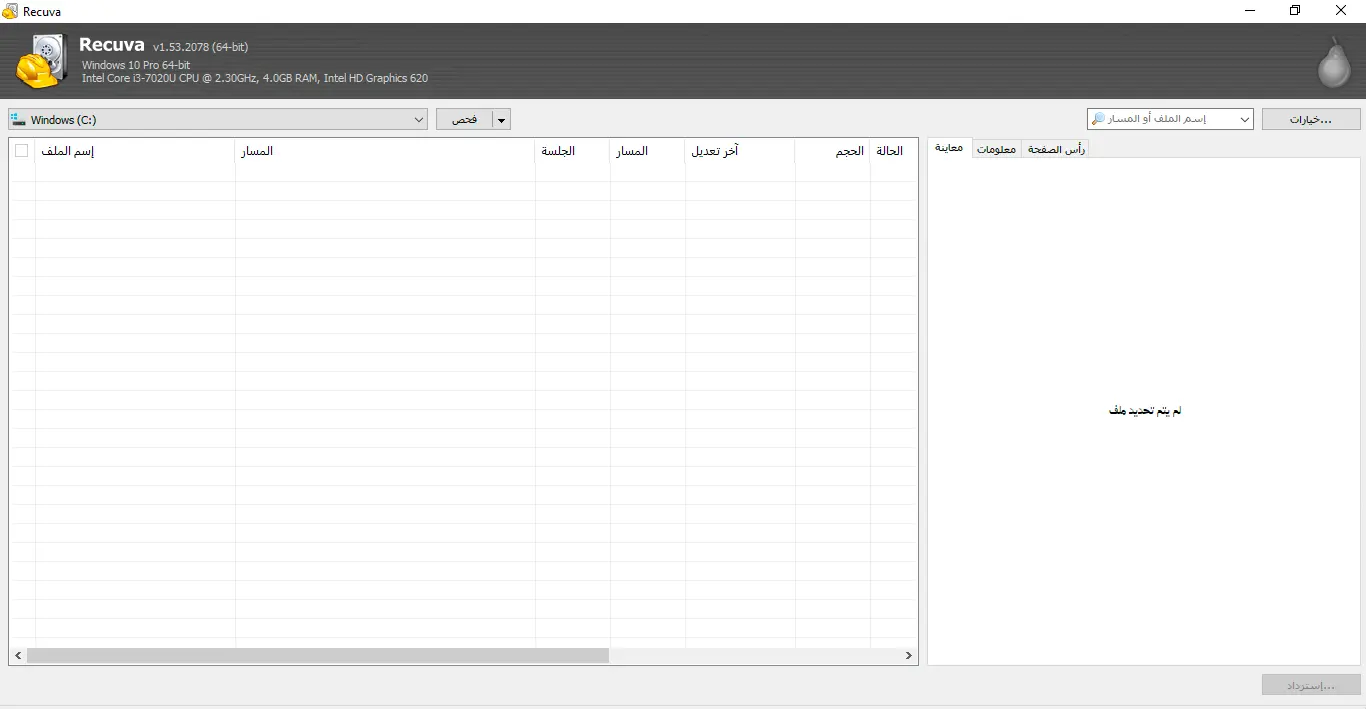Open the filename or path filter dropdown arrow
This screenshot has width=1366, height=709.
[x=1244, y=120]
